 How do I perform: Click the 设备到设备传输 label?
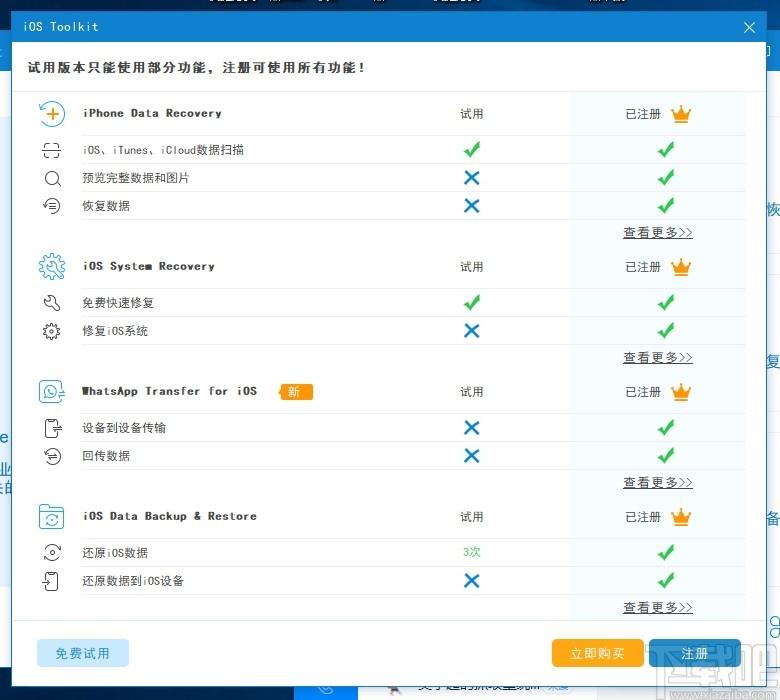124,428
